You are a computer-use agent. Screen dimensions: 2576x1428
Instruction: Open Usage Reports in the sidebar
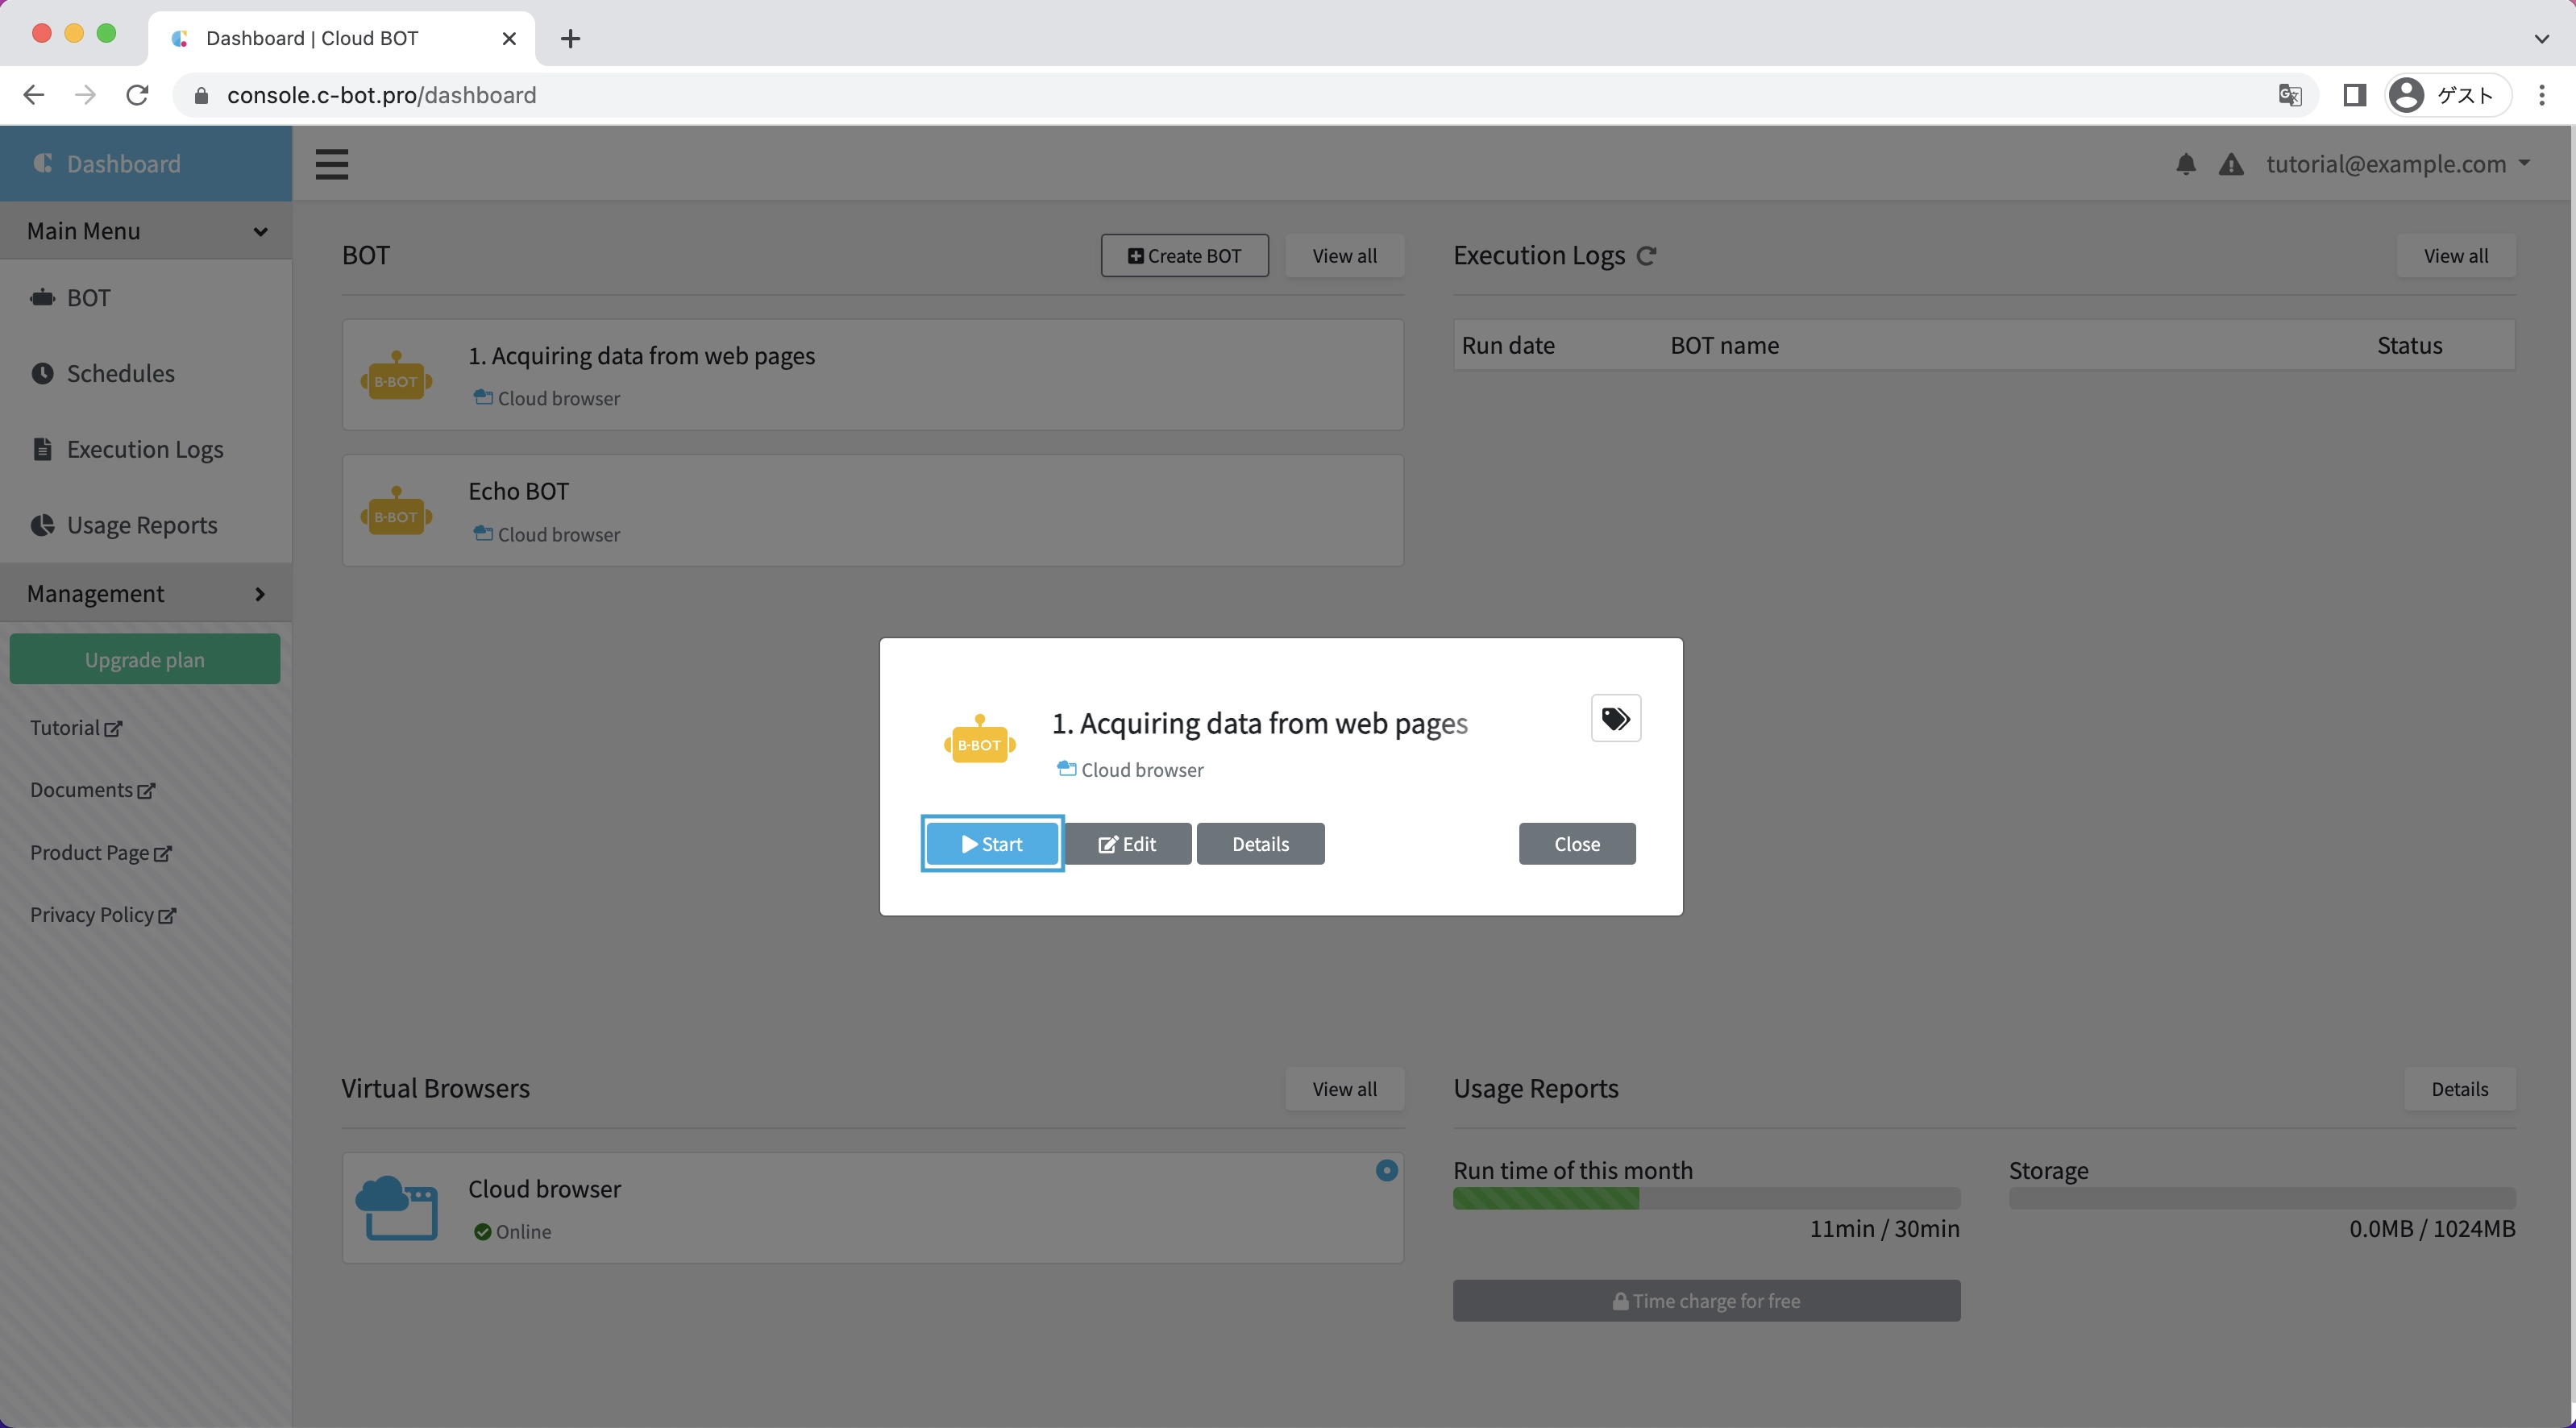pos(141,525)
